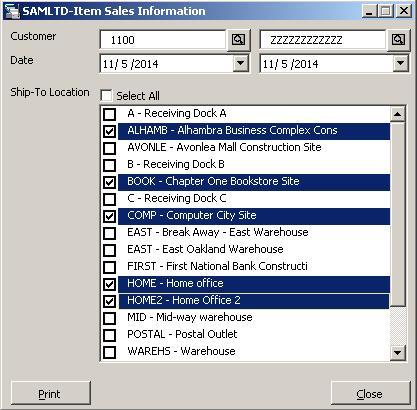
Task: Maximize the Item Sales Information window
Action: coord(386,11)
